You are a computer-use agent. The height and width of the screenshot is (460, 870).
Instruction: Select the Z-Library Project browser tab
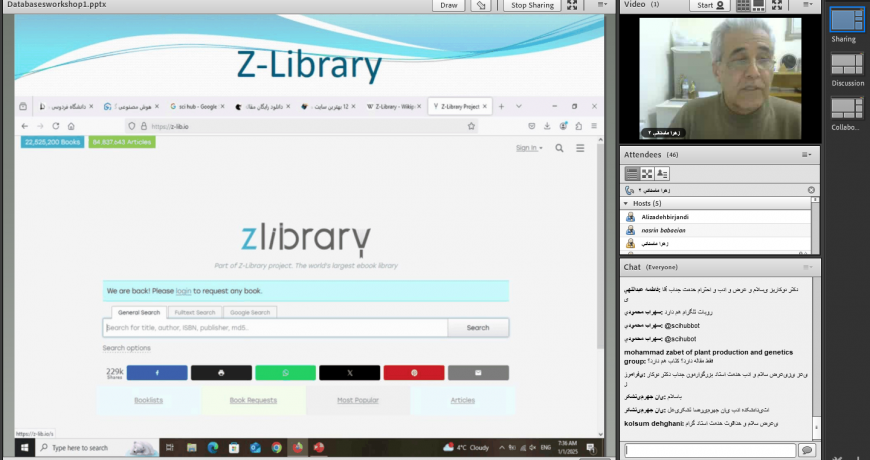[460, 107]
